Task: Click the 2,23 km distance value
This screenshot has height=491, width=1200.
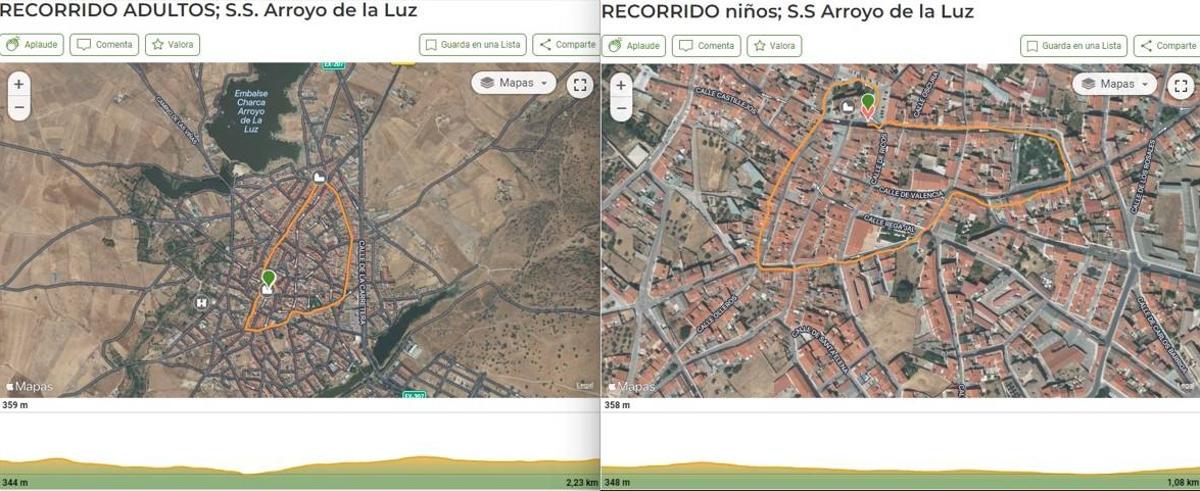Action: click(x=582, y=483)
